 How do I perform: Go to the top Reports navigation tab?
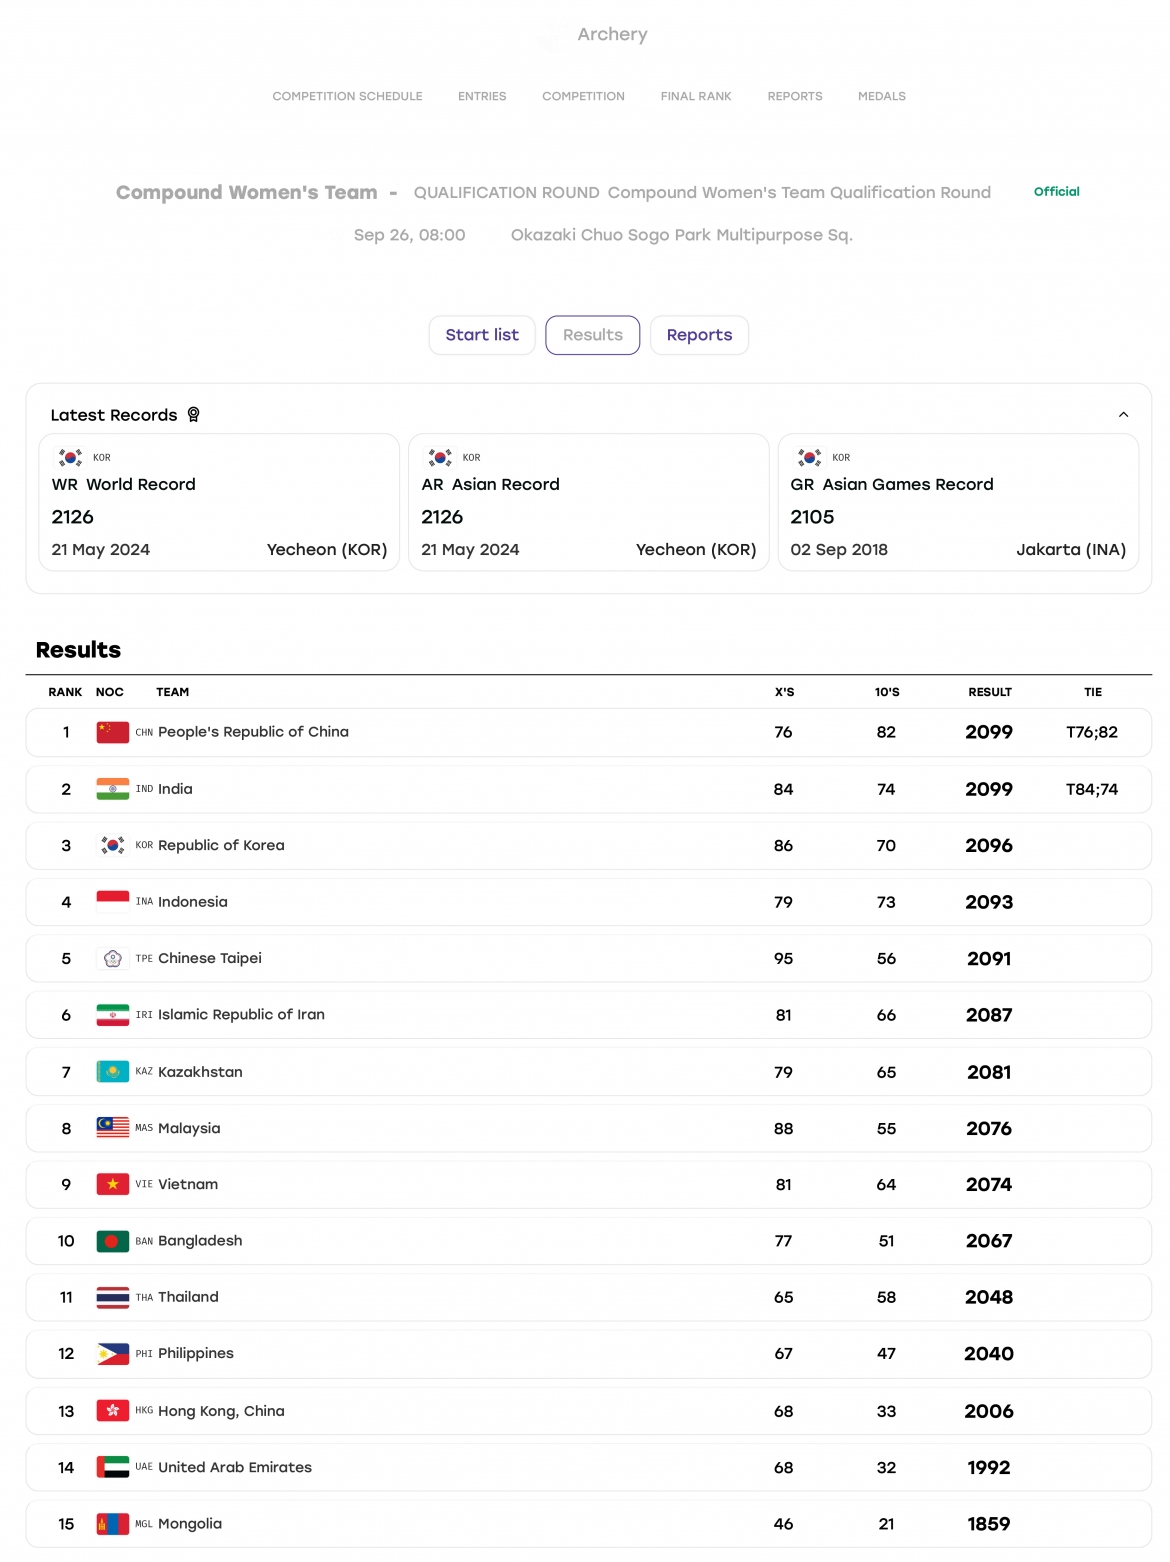795,96
